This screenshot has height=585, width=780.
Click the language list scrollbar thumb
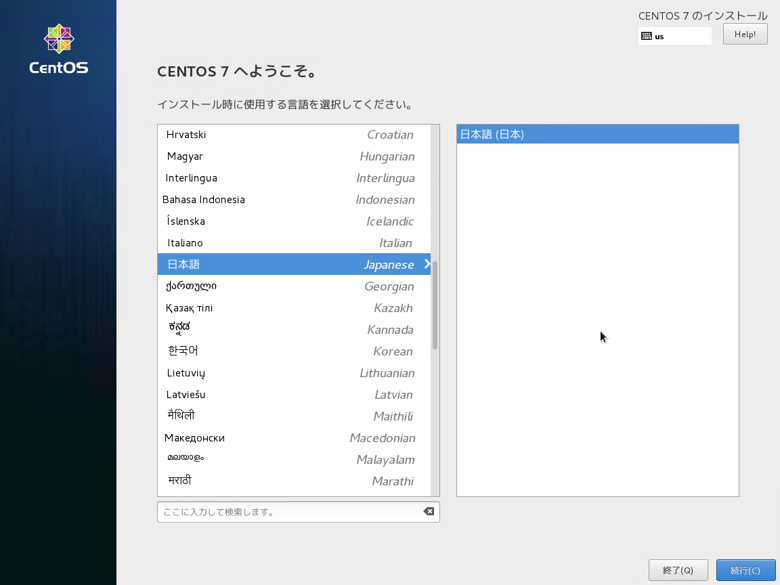pyautogui.click(x=435, y=305)
